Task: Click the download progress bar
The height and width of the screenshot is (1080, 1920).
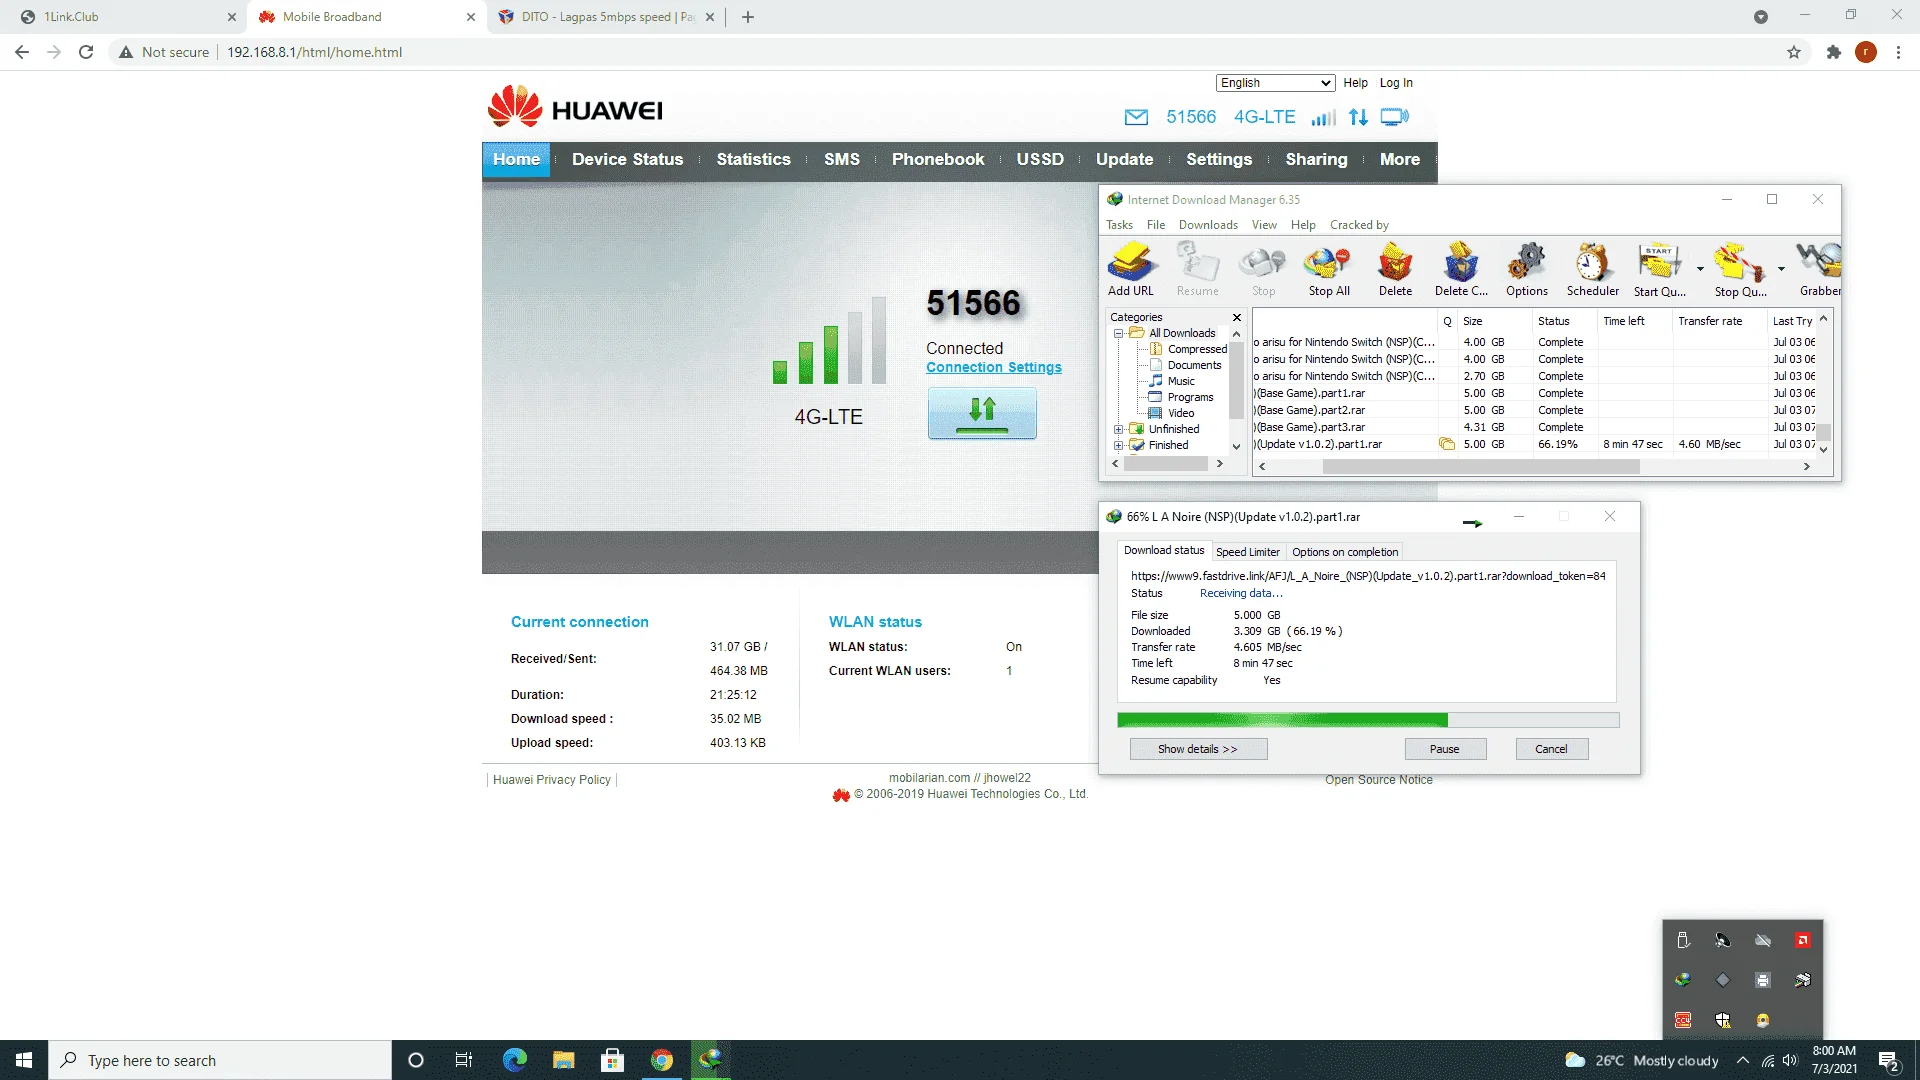Action: (x=1368, y=720)
